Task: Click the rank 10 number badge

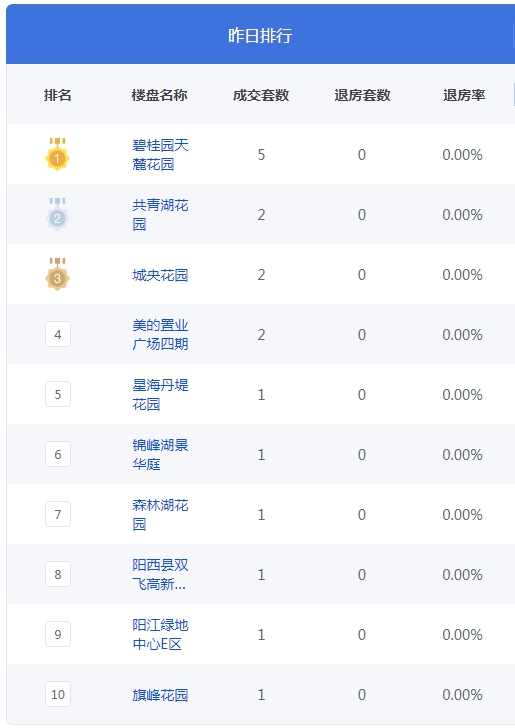Action: click(x=58, y=694)
